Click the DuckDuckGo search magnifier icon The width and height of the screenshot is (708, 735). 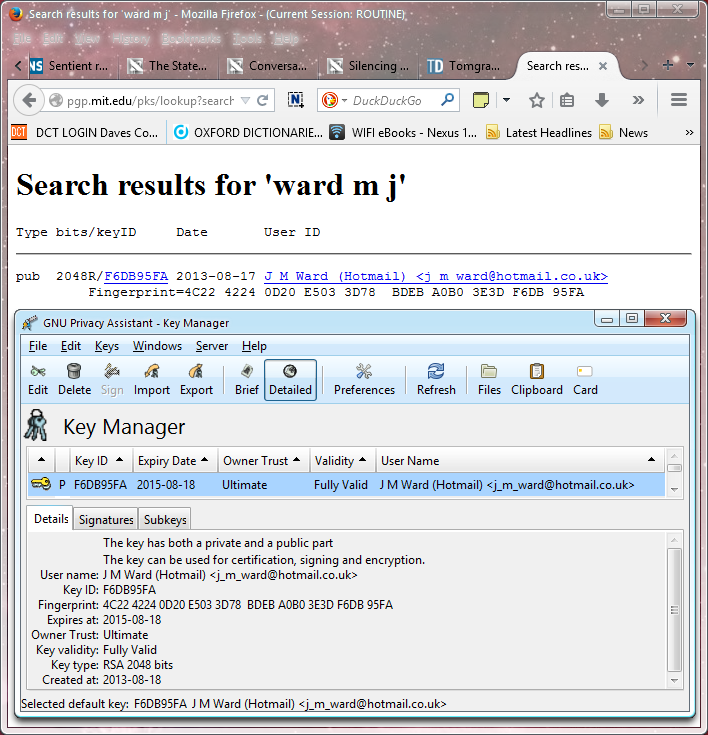(x=447, y=100)
